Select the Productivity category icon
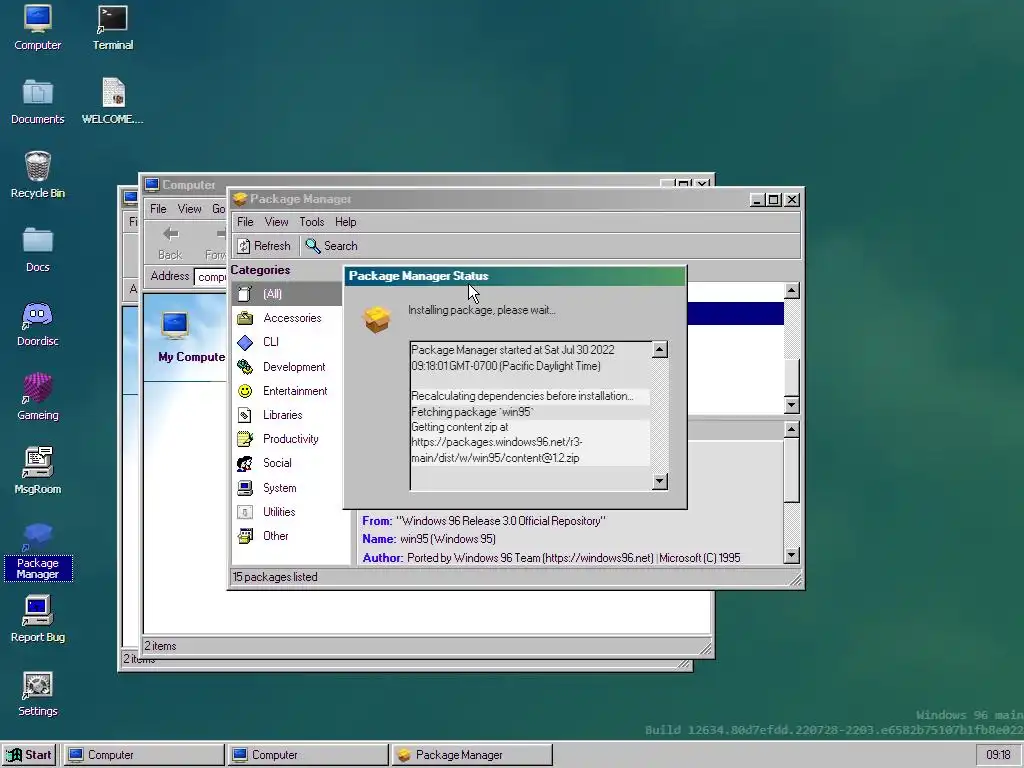The width and height of the screenshot is (1024, 768). (x=245, y=439)
